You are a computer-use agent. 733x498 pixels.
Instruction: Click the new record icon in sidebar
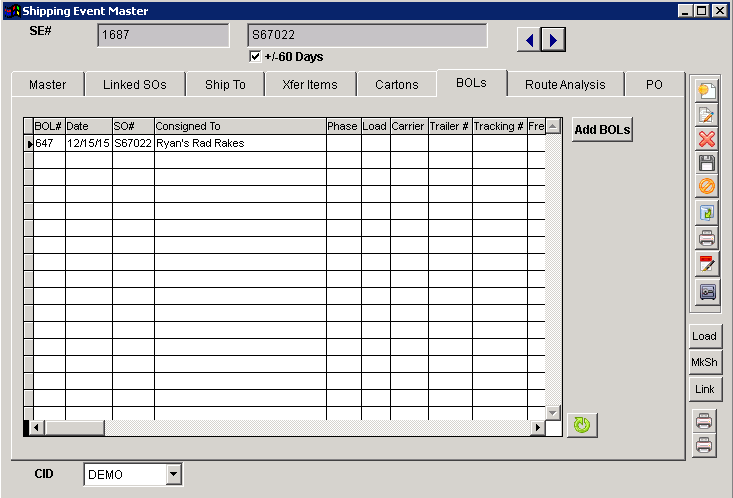(x=706, y=91)
